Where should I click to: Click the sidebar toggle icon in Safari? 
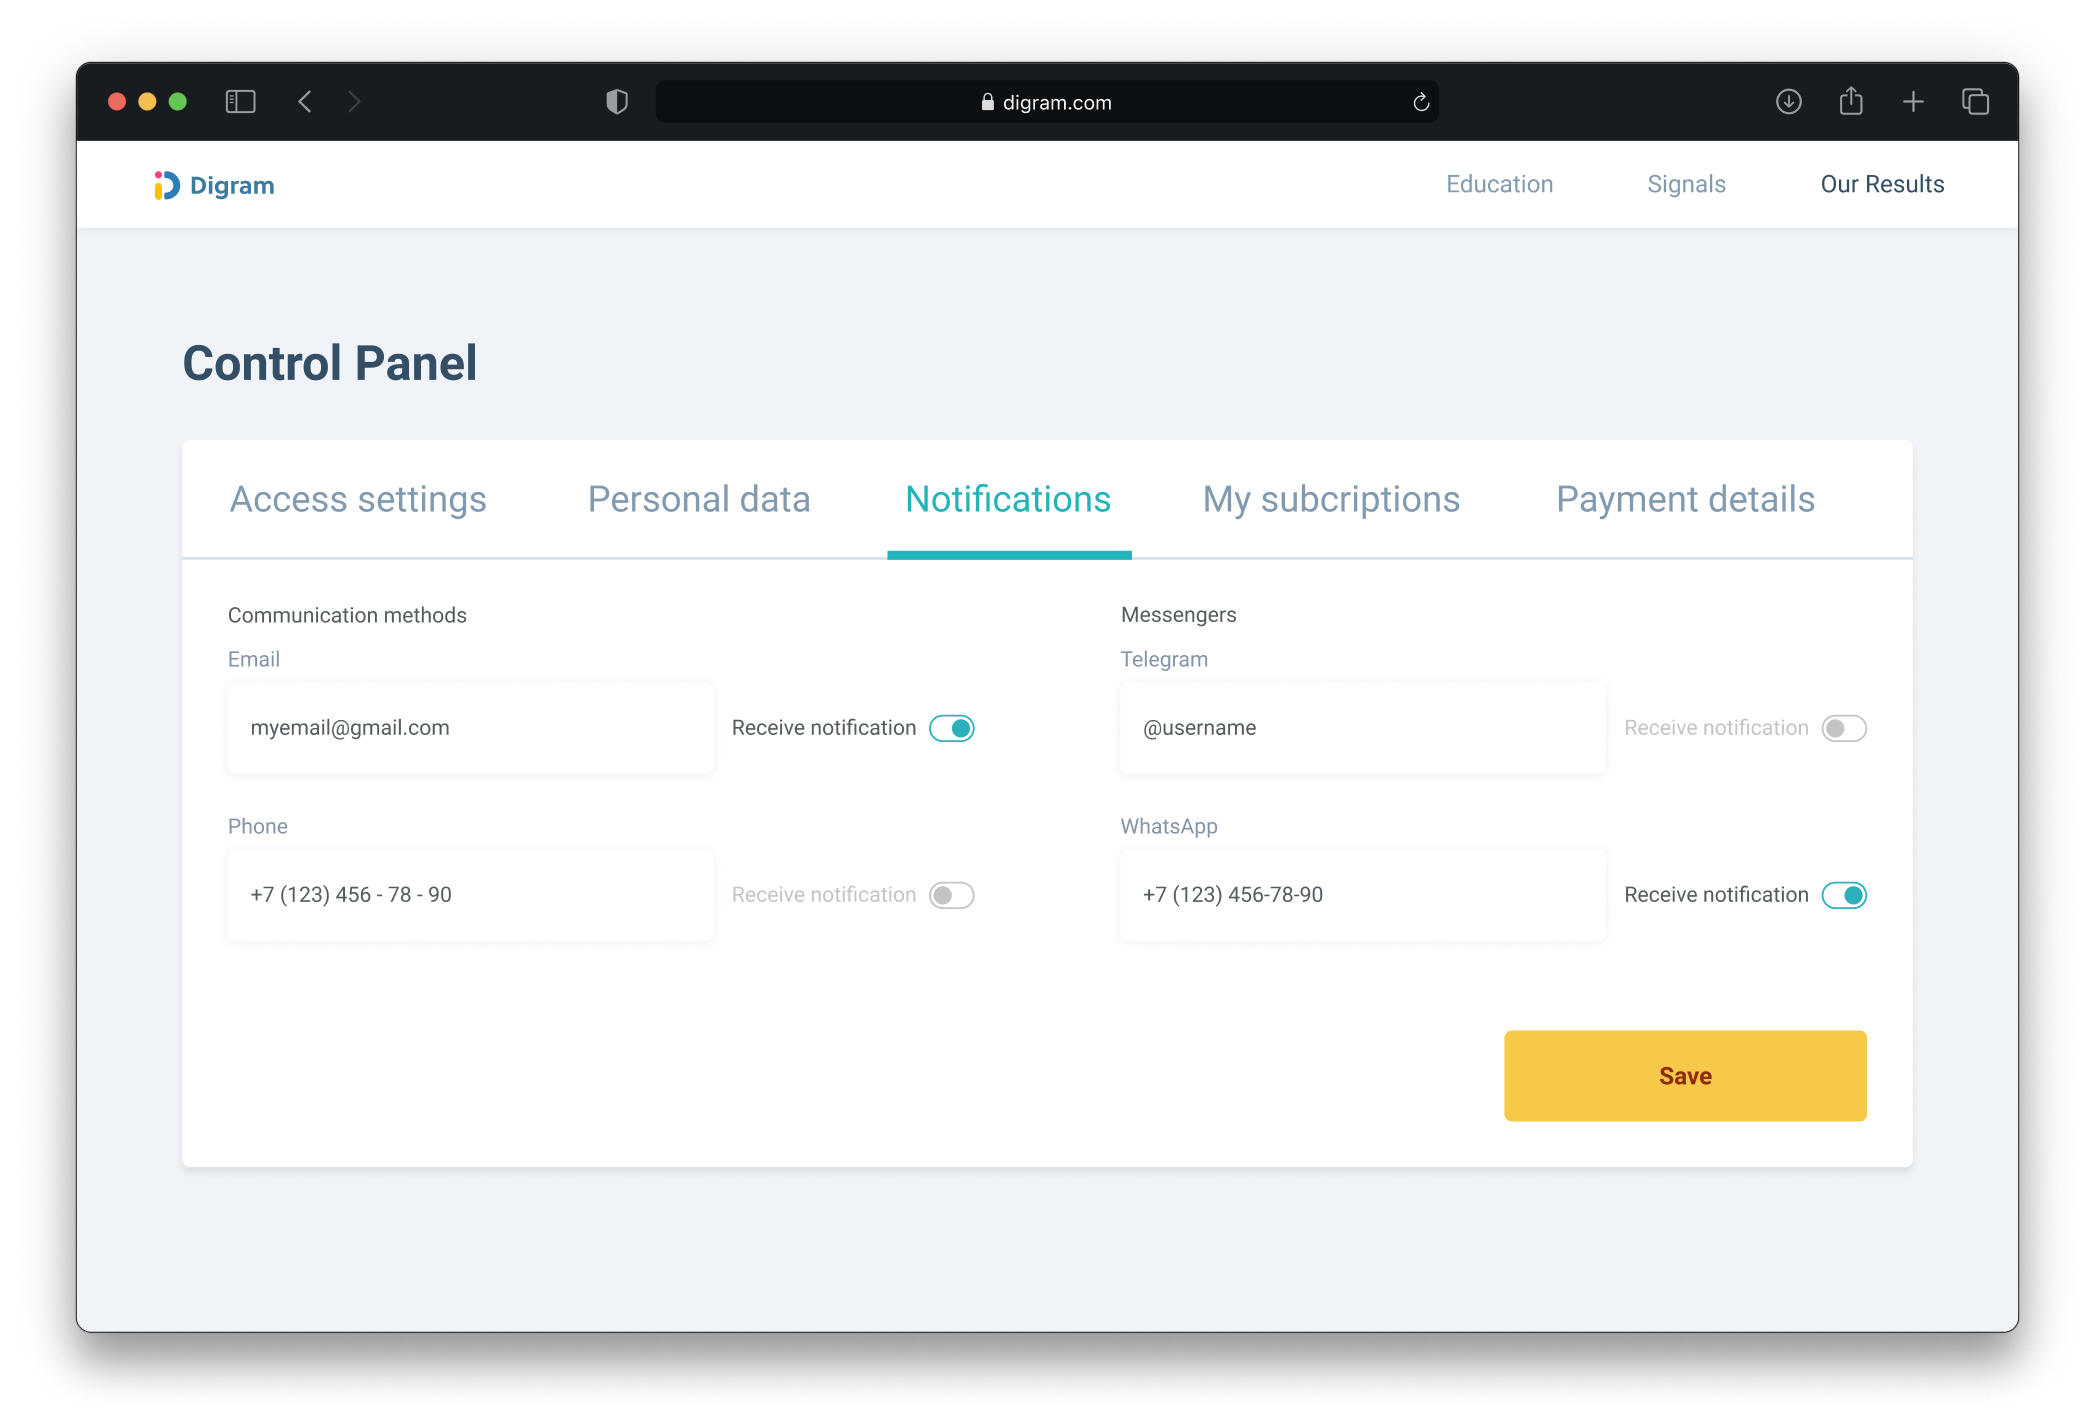click(x=240, y=102)
